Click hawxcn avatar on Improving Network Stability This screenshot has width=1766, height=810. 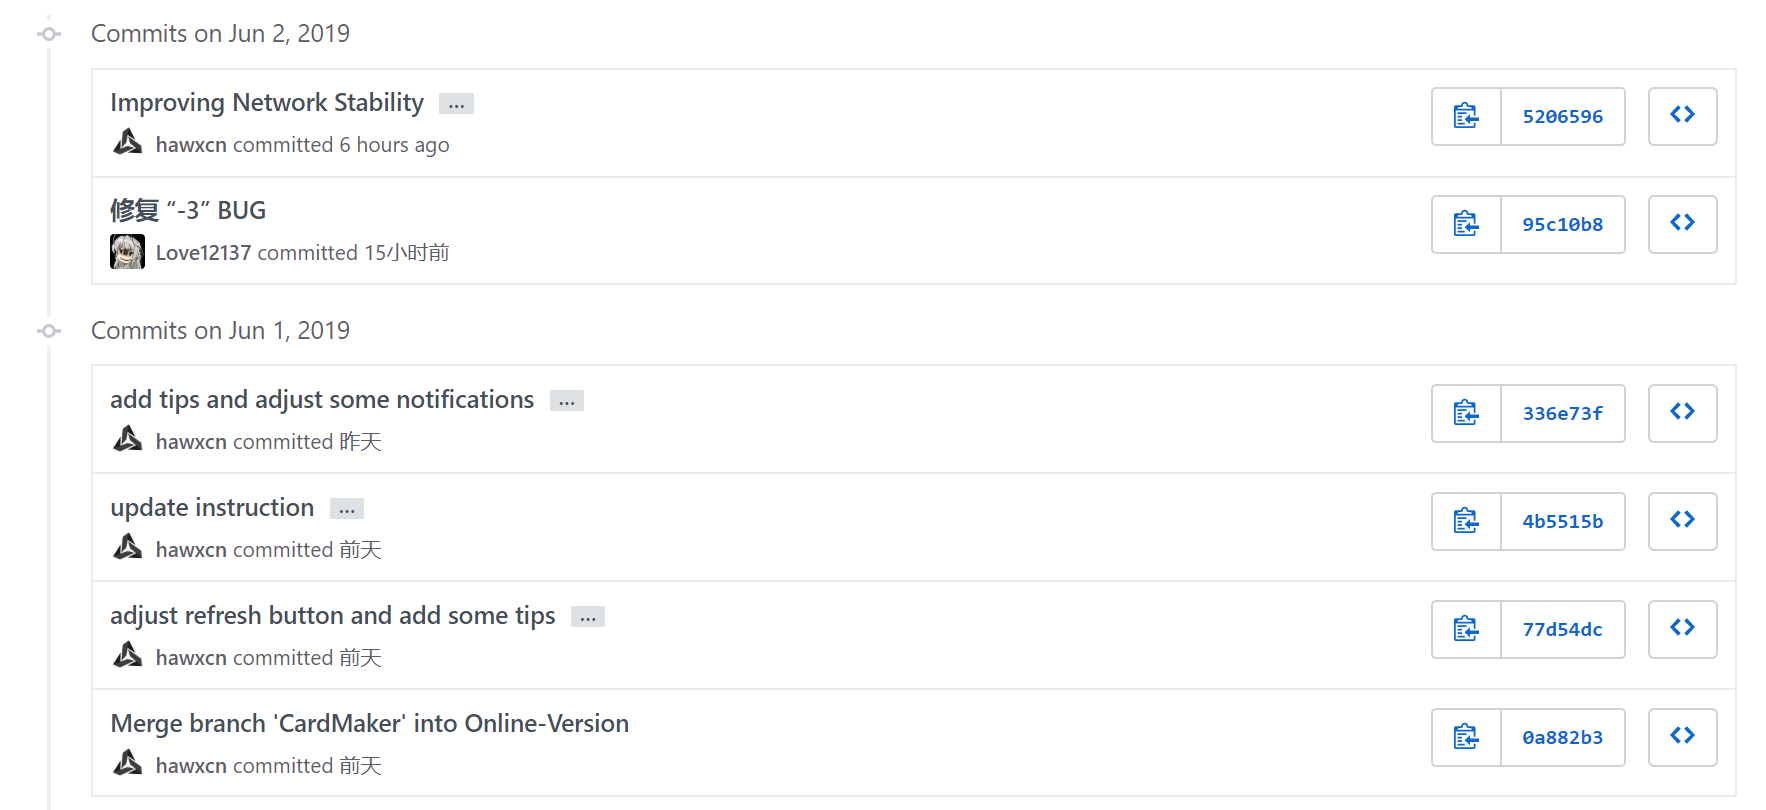click(127, 143)
